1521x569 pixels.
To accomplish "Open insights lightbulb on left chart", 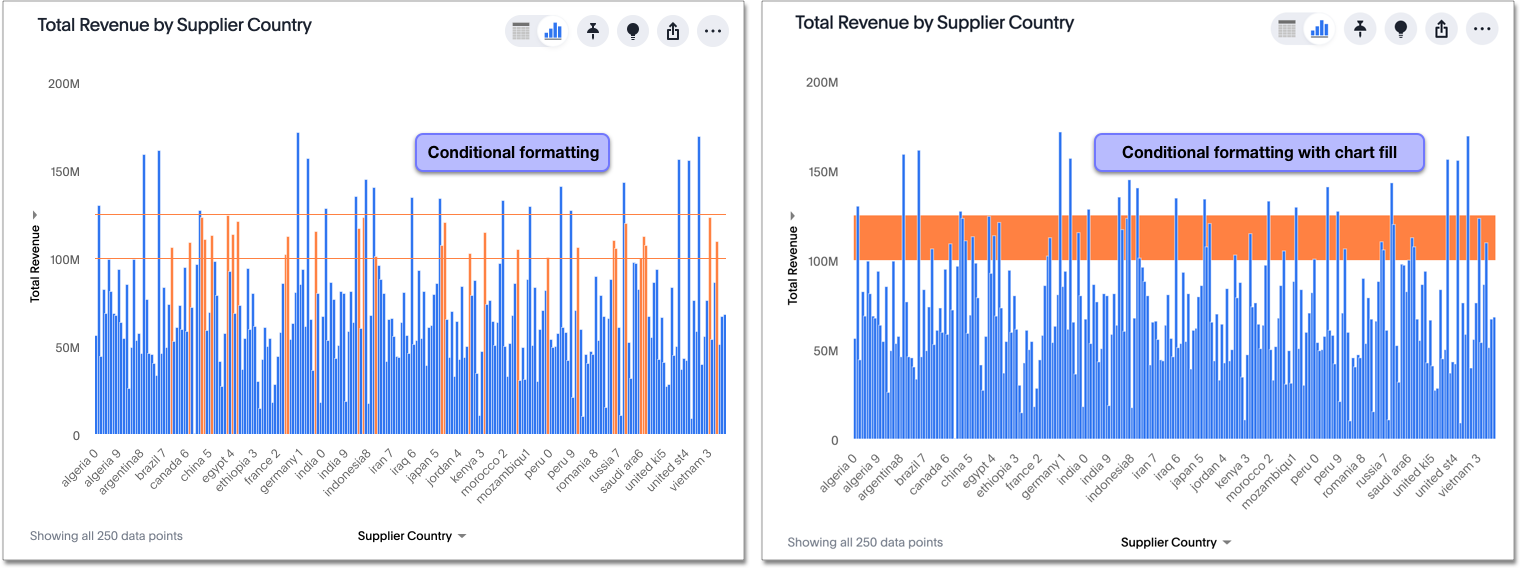I will (x=633, y=32).
